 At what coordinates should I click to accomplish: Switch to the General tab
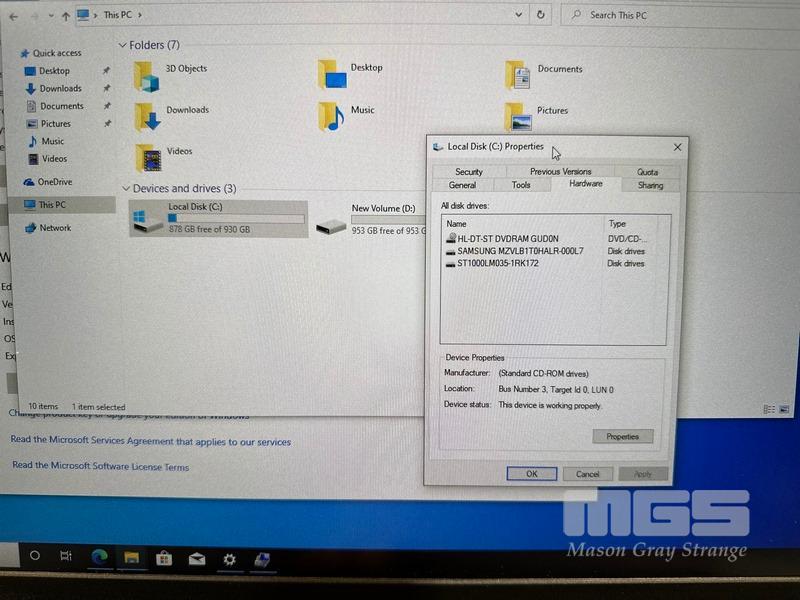[x=462, y=185]
